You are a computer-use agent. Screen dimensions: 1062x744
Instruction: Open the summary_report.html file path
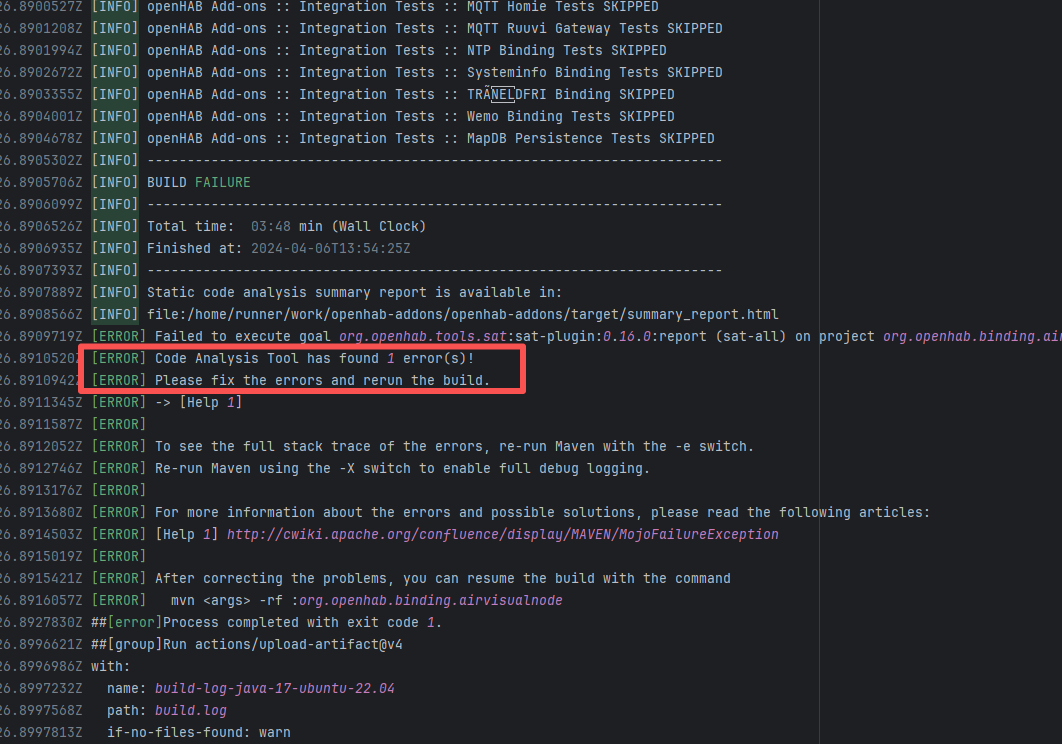462,314
